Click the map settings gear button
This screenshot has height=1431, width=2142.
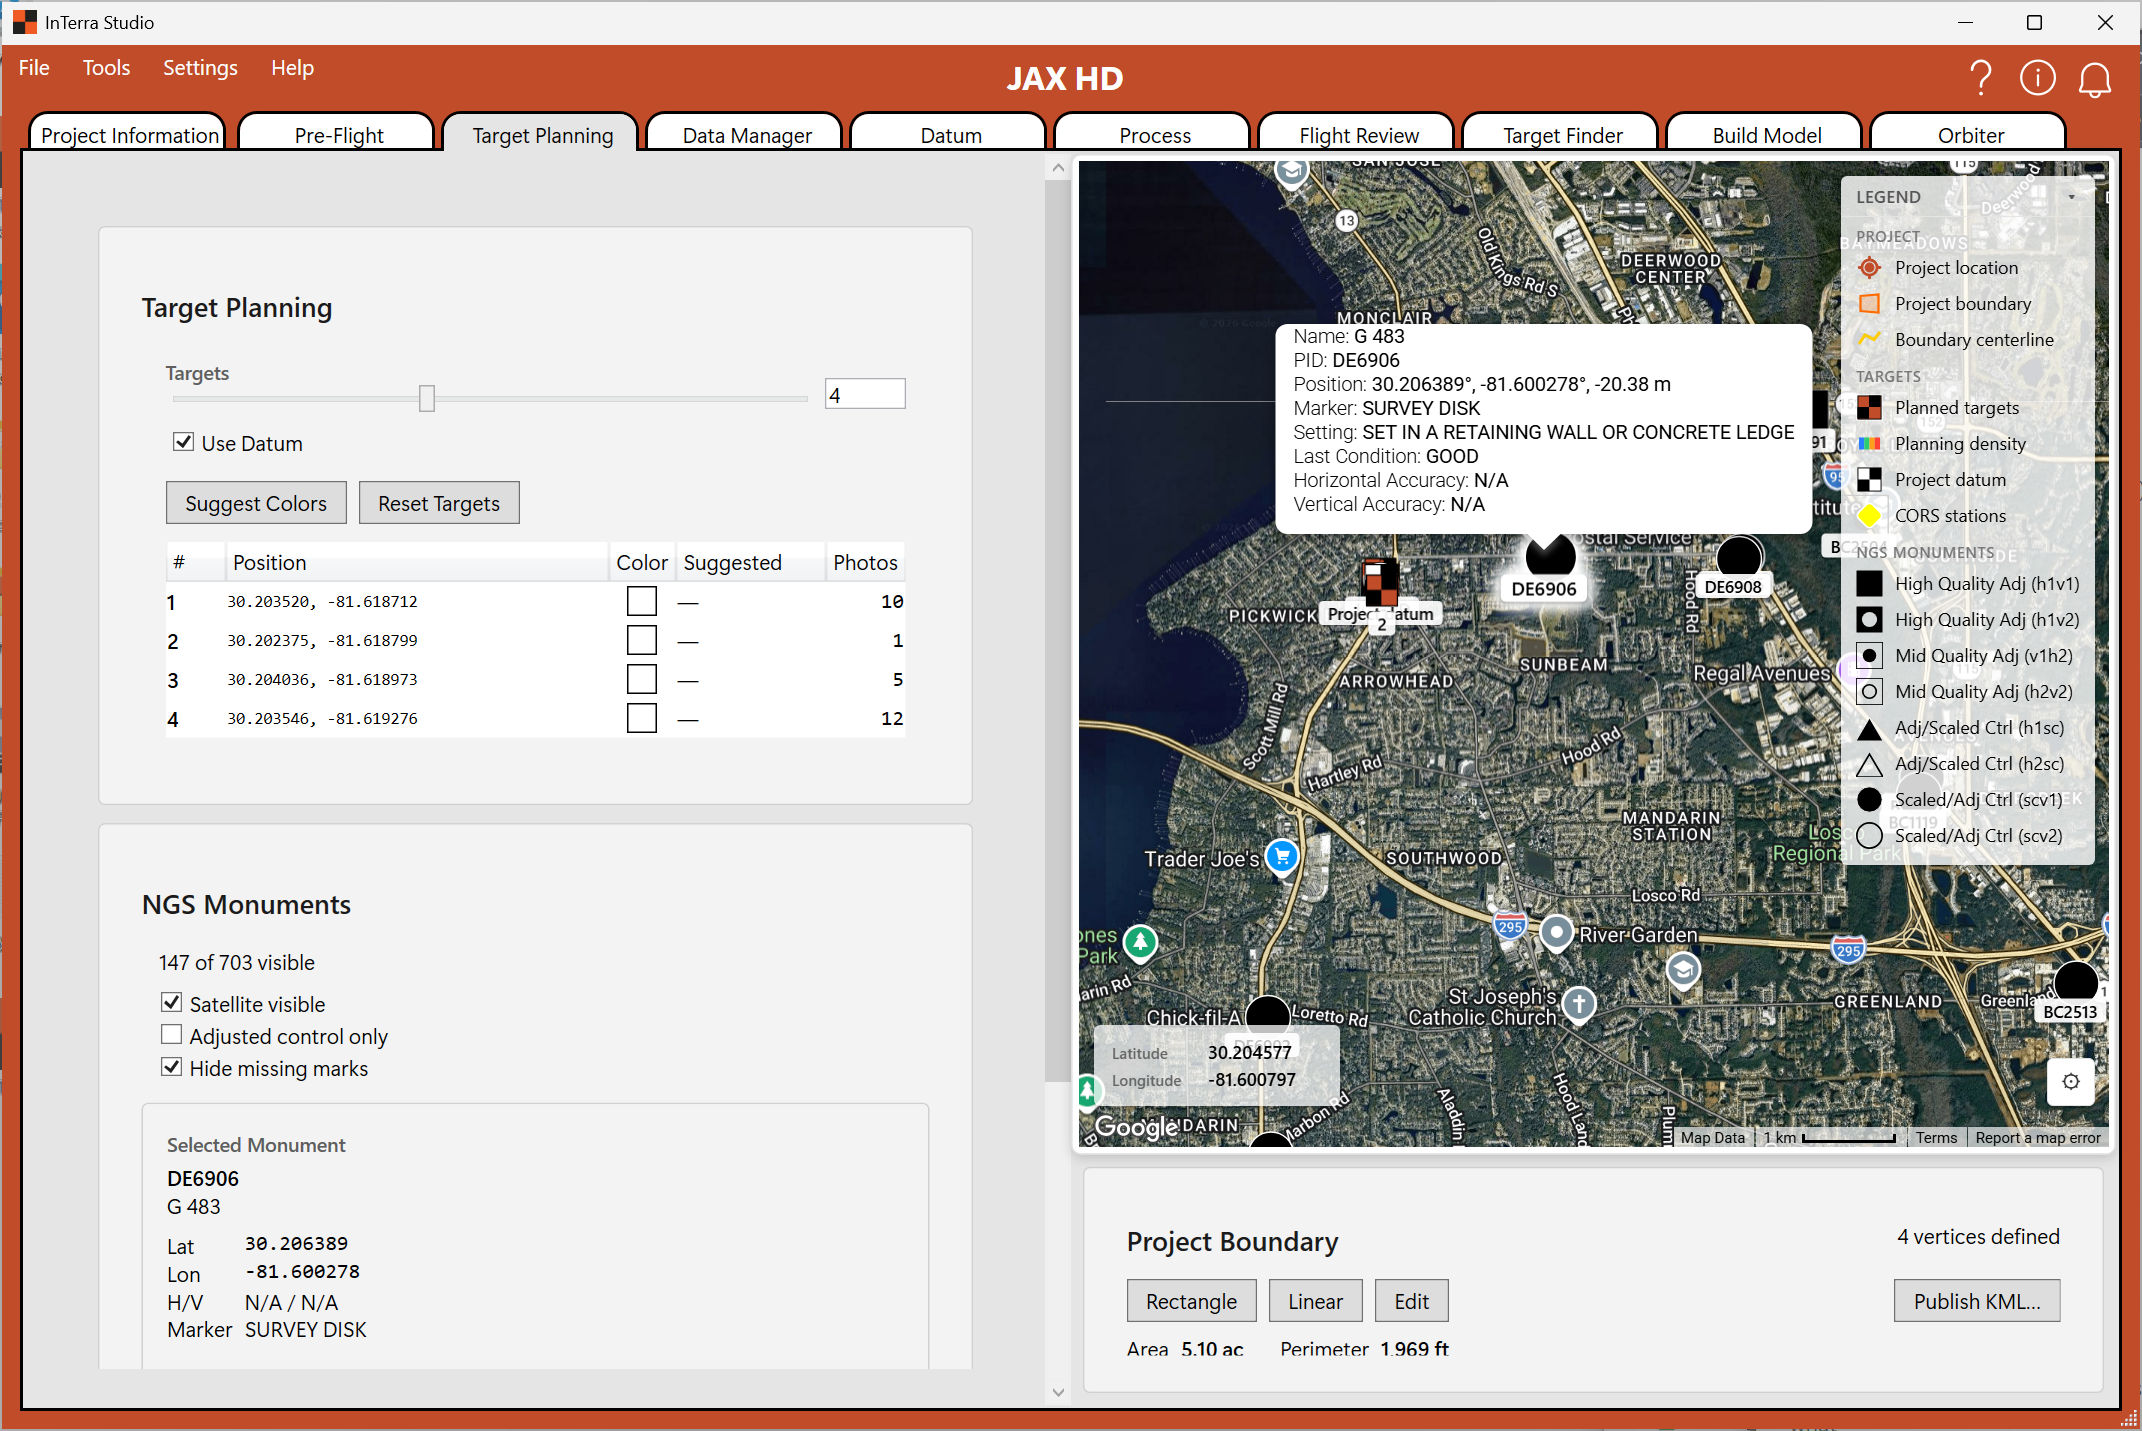click(x=2071, y=1081)
